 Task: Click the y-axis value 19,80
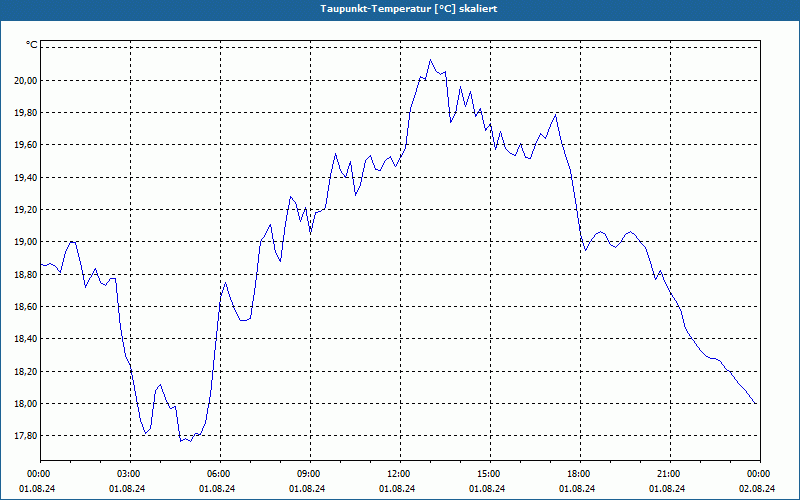25,113
